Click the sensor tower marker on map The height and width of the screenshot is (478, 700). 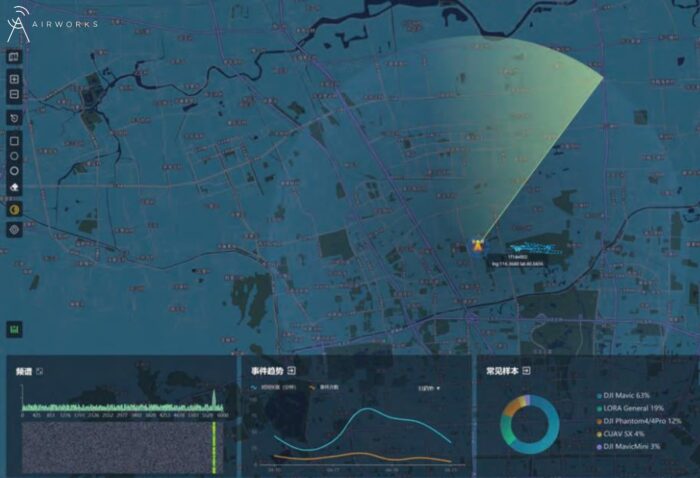click(477, 242)
